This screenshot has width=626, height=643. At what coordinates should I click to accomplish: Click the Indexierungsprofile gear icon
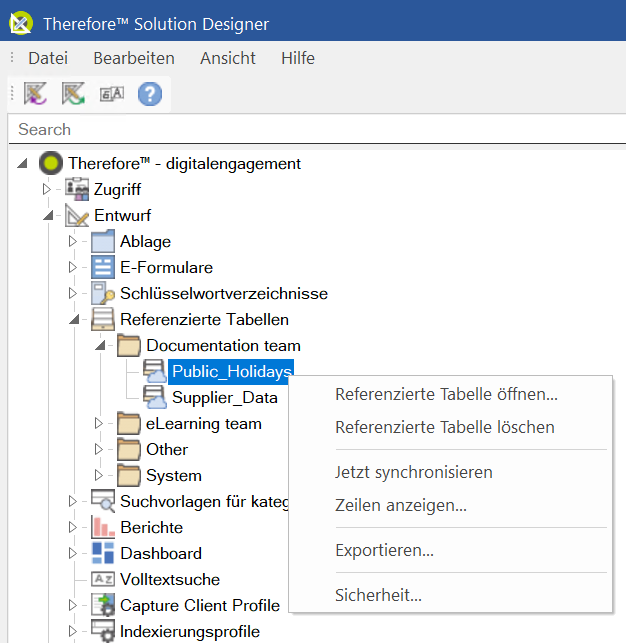pyautogui.click(x=103, y=631)
